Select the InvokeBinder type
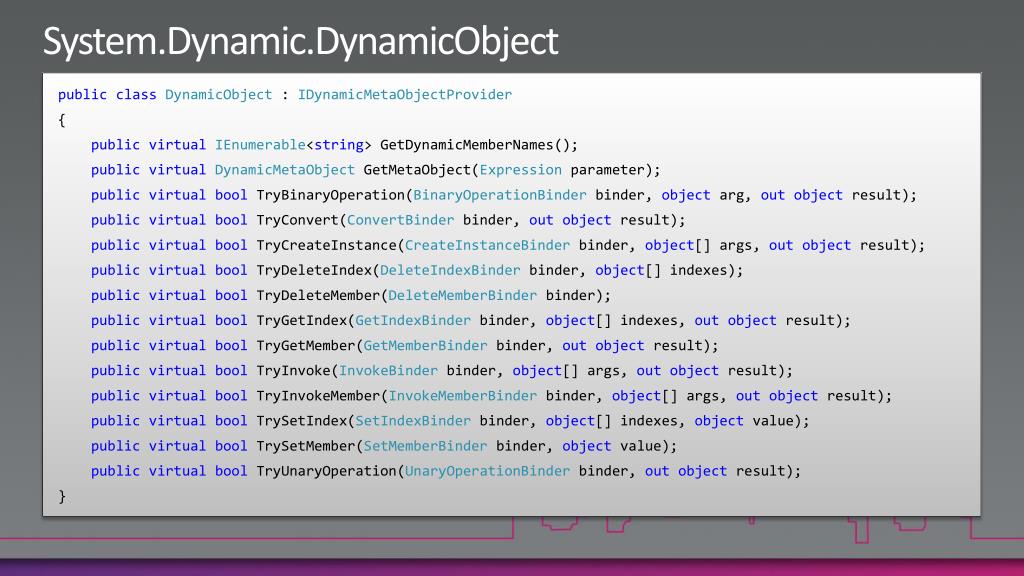The height and width of the screenshot is (576, 1024). [388, 371]
